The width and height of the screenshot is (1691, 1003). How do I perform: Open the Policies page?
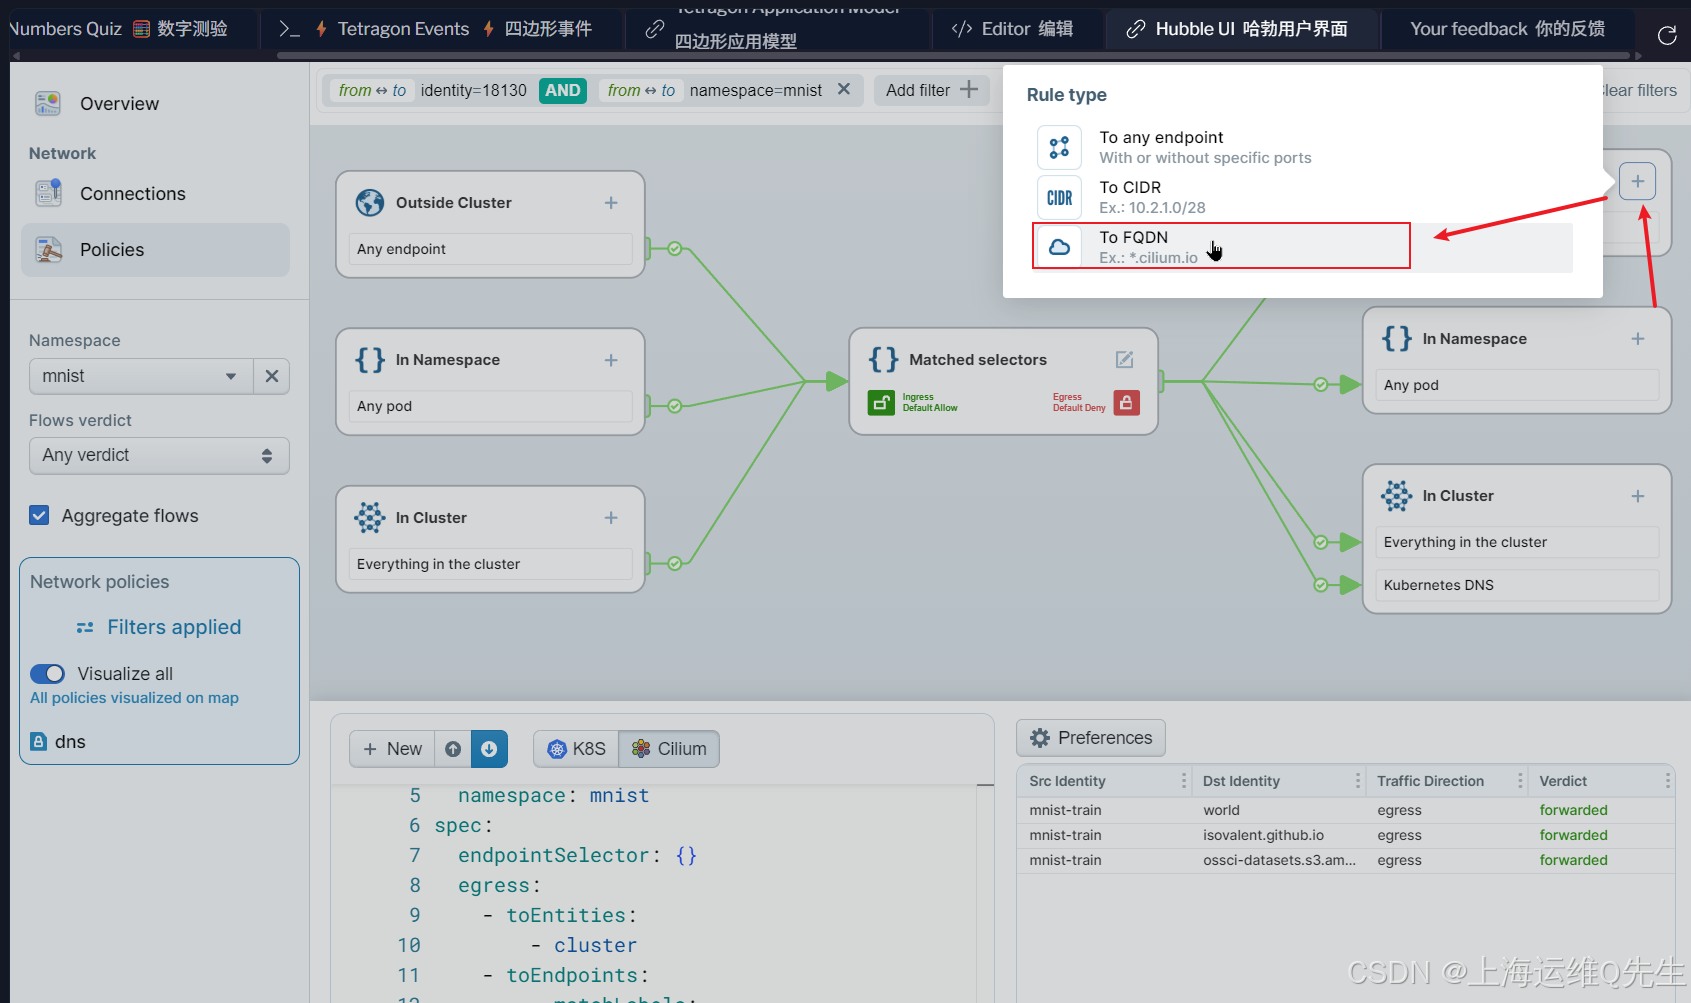click(155, 250)
